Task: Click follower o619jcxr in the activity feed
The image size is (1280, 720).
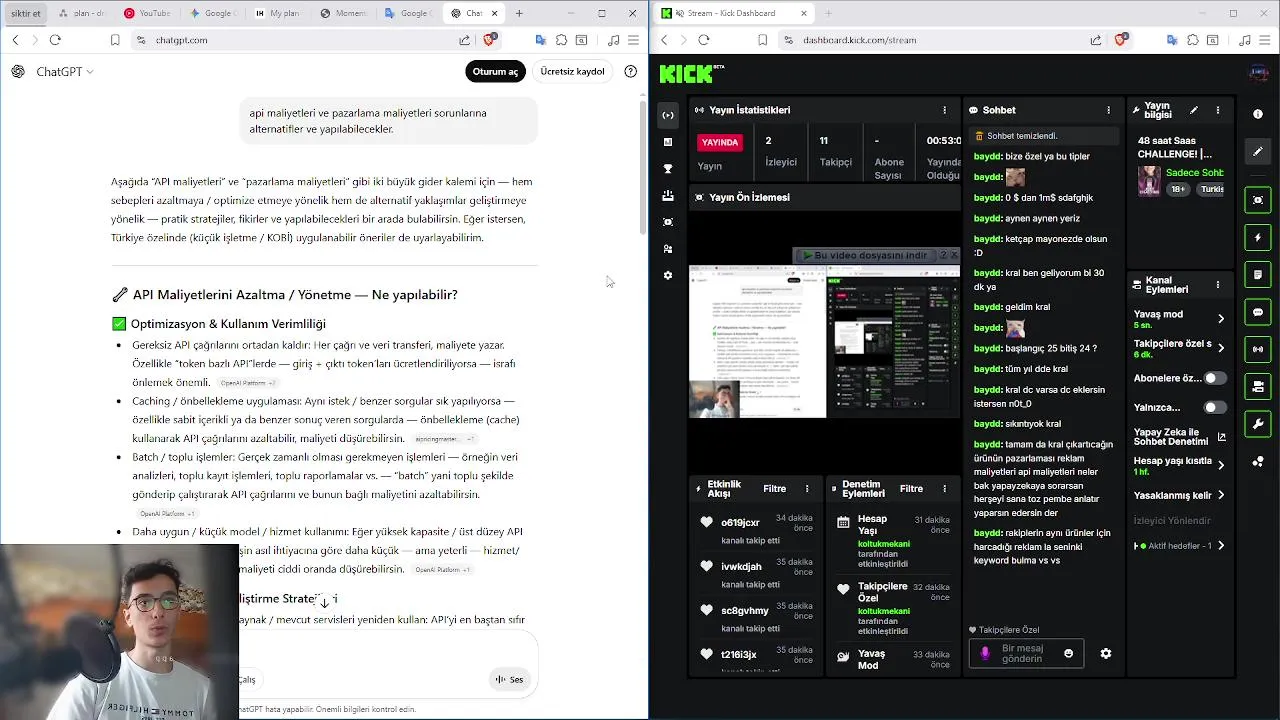Action: click(740, 523)
